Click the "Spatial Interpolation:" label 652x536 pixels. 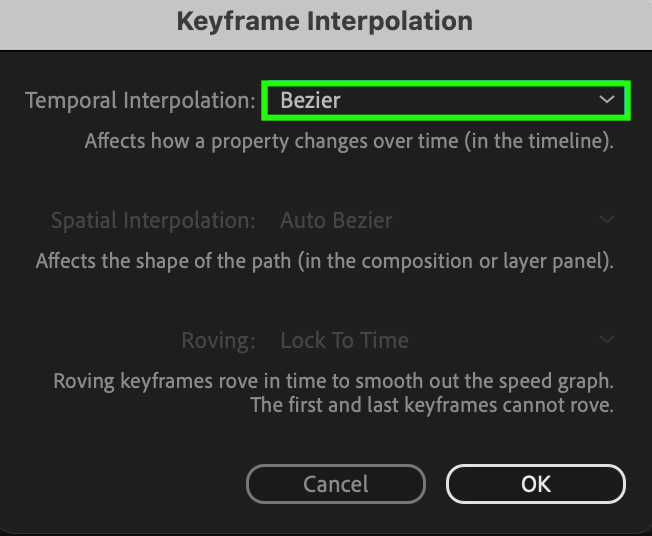tap(153, 220)
